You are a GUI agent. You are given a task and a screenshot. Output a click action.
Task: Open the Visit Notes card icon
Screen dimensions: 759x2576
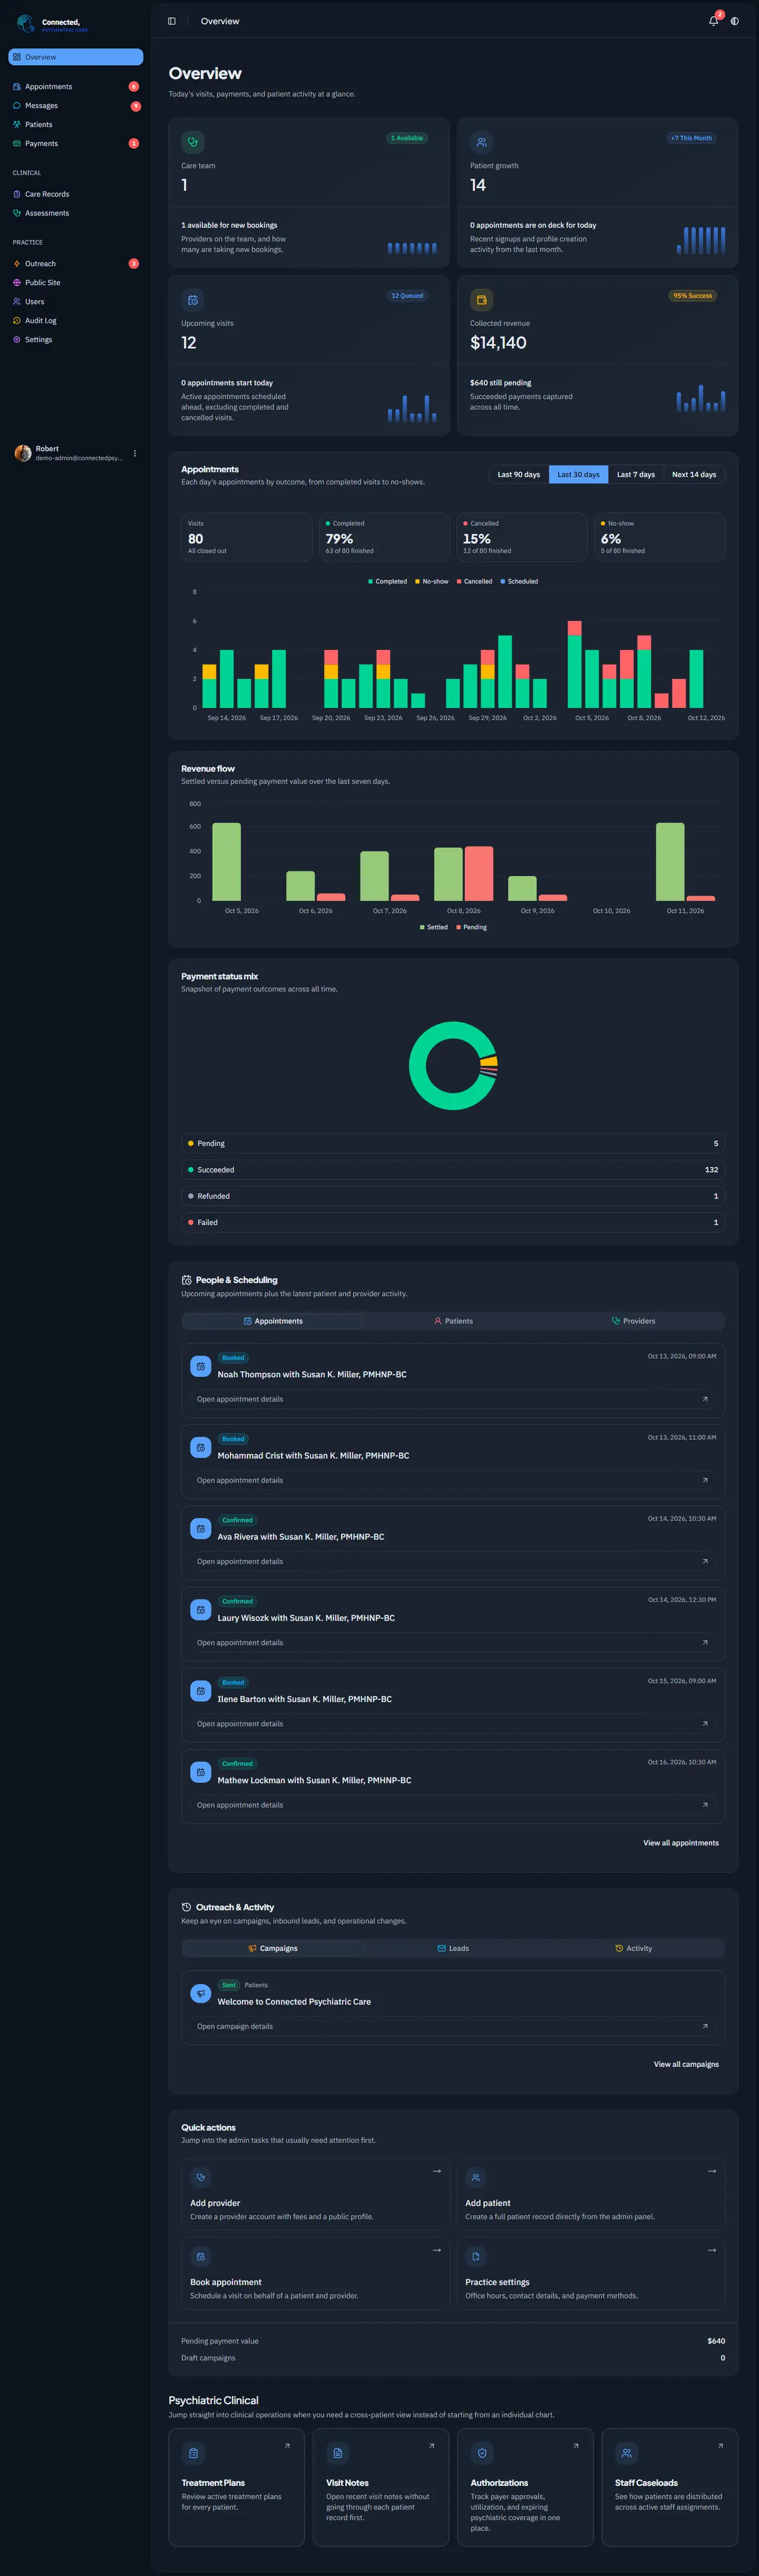pyautogui.click(x=338, y=2453)
